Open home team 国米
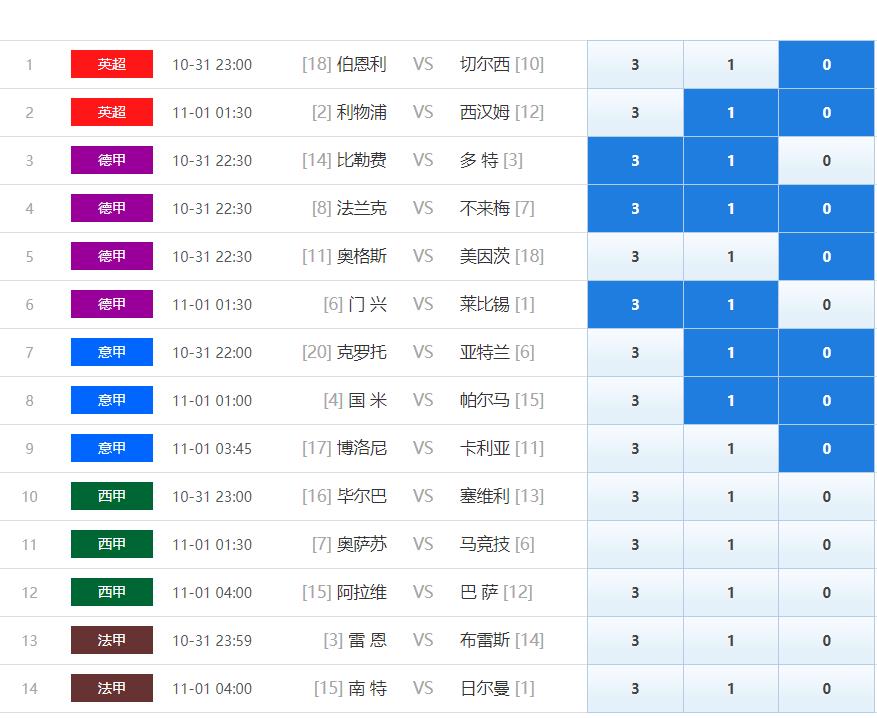Viewport: 877px width, 718px height. click(367, 401)
